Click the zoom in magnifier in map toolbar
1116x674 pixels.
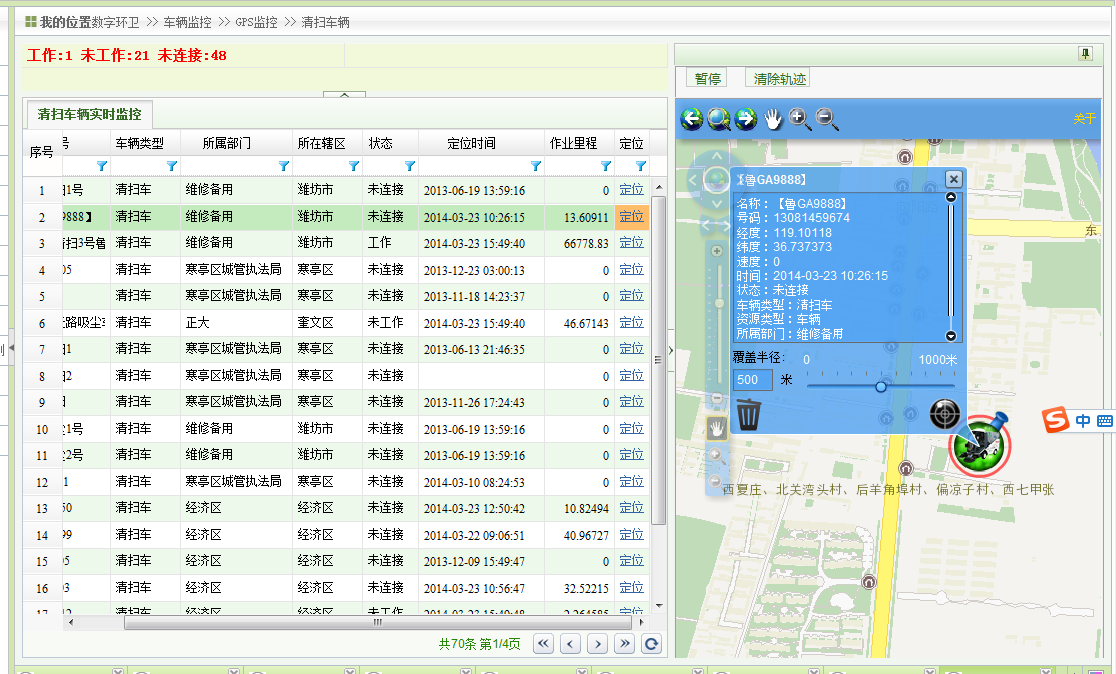[x=800, y=119]
